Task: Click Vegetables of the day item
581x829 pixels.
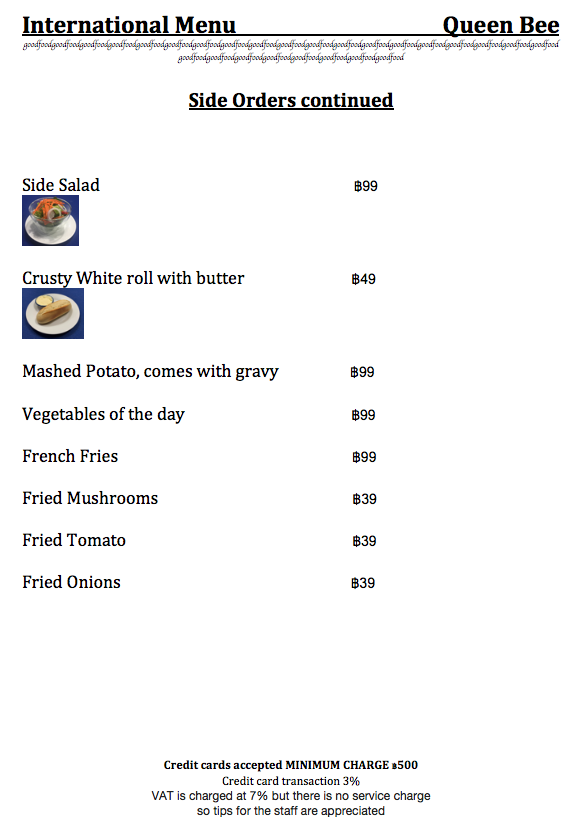Action: pyautogui.click(x=104, y=414)
